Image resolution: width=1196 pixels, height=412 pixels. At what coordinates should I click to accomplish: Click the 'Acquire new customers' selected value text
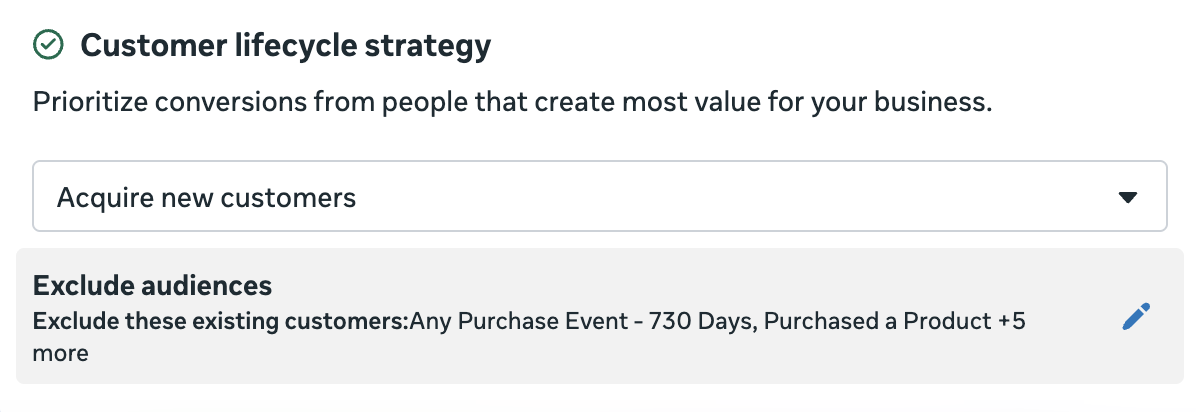pyautogui.click(x=207, y=198)
